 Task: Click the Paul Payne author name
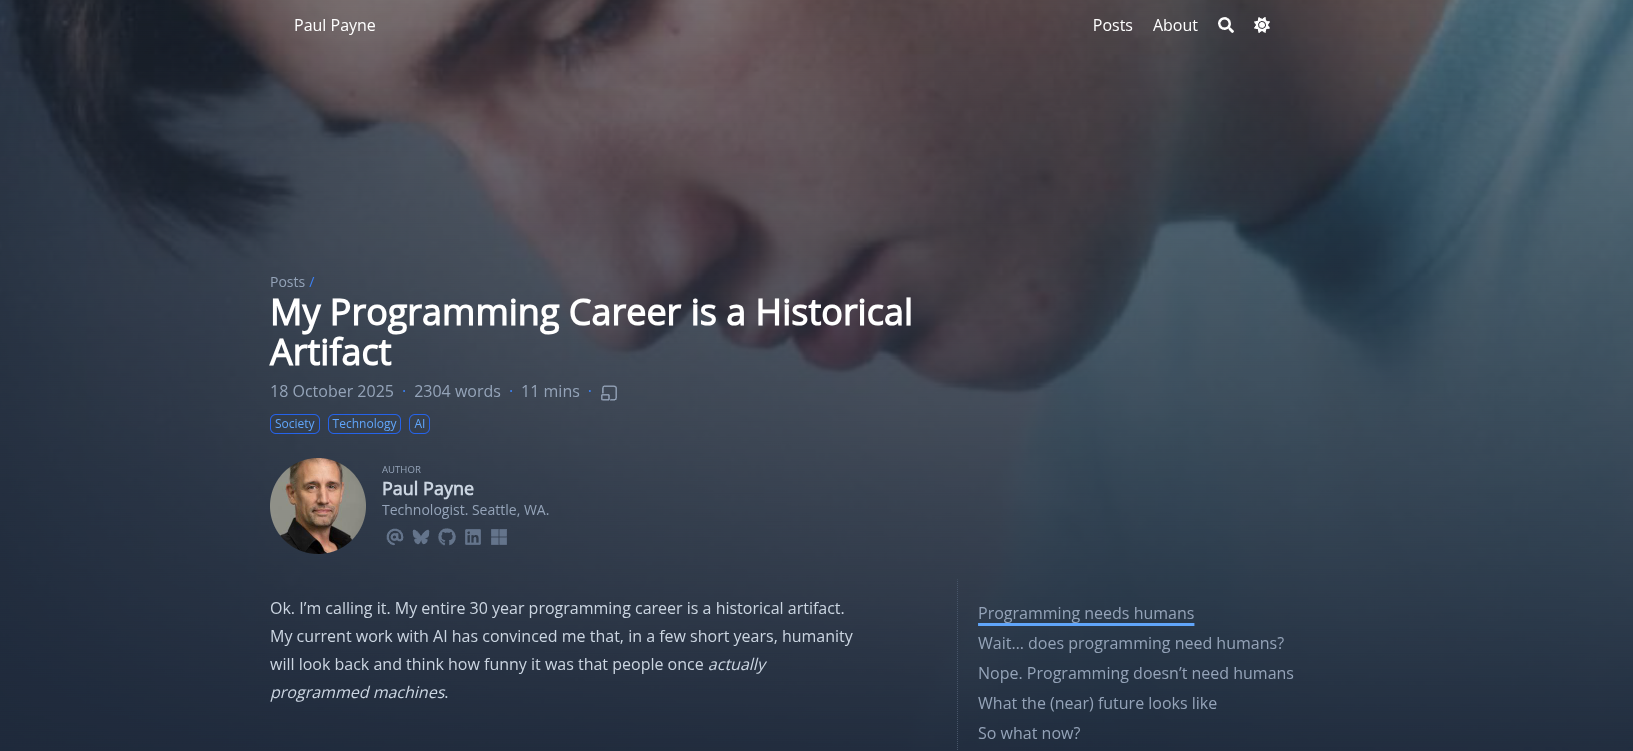pos(428,488)
